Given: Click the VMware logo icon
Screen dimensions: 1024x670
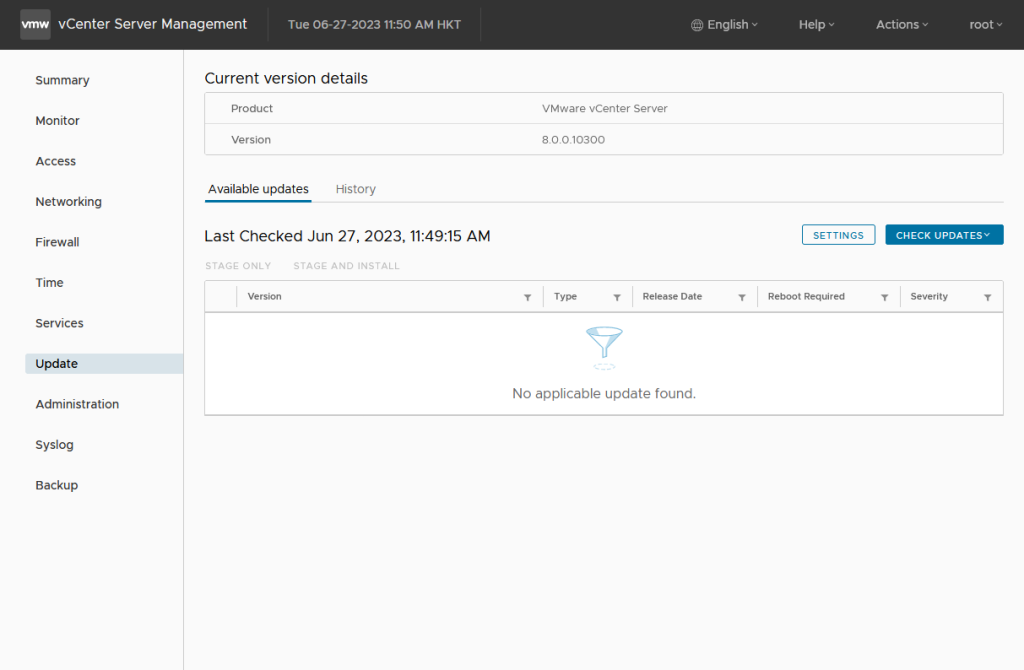Looking at the screenshot, I should click(x=35, y=24).
